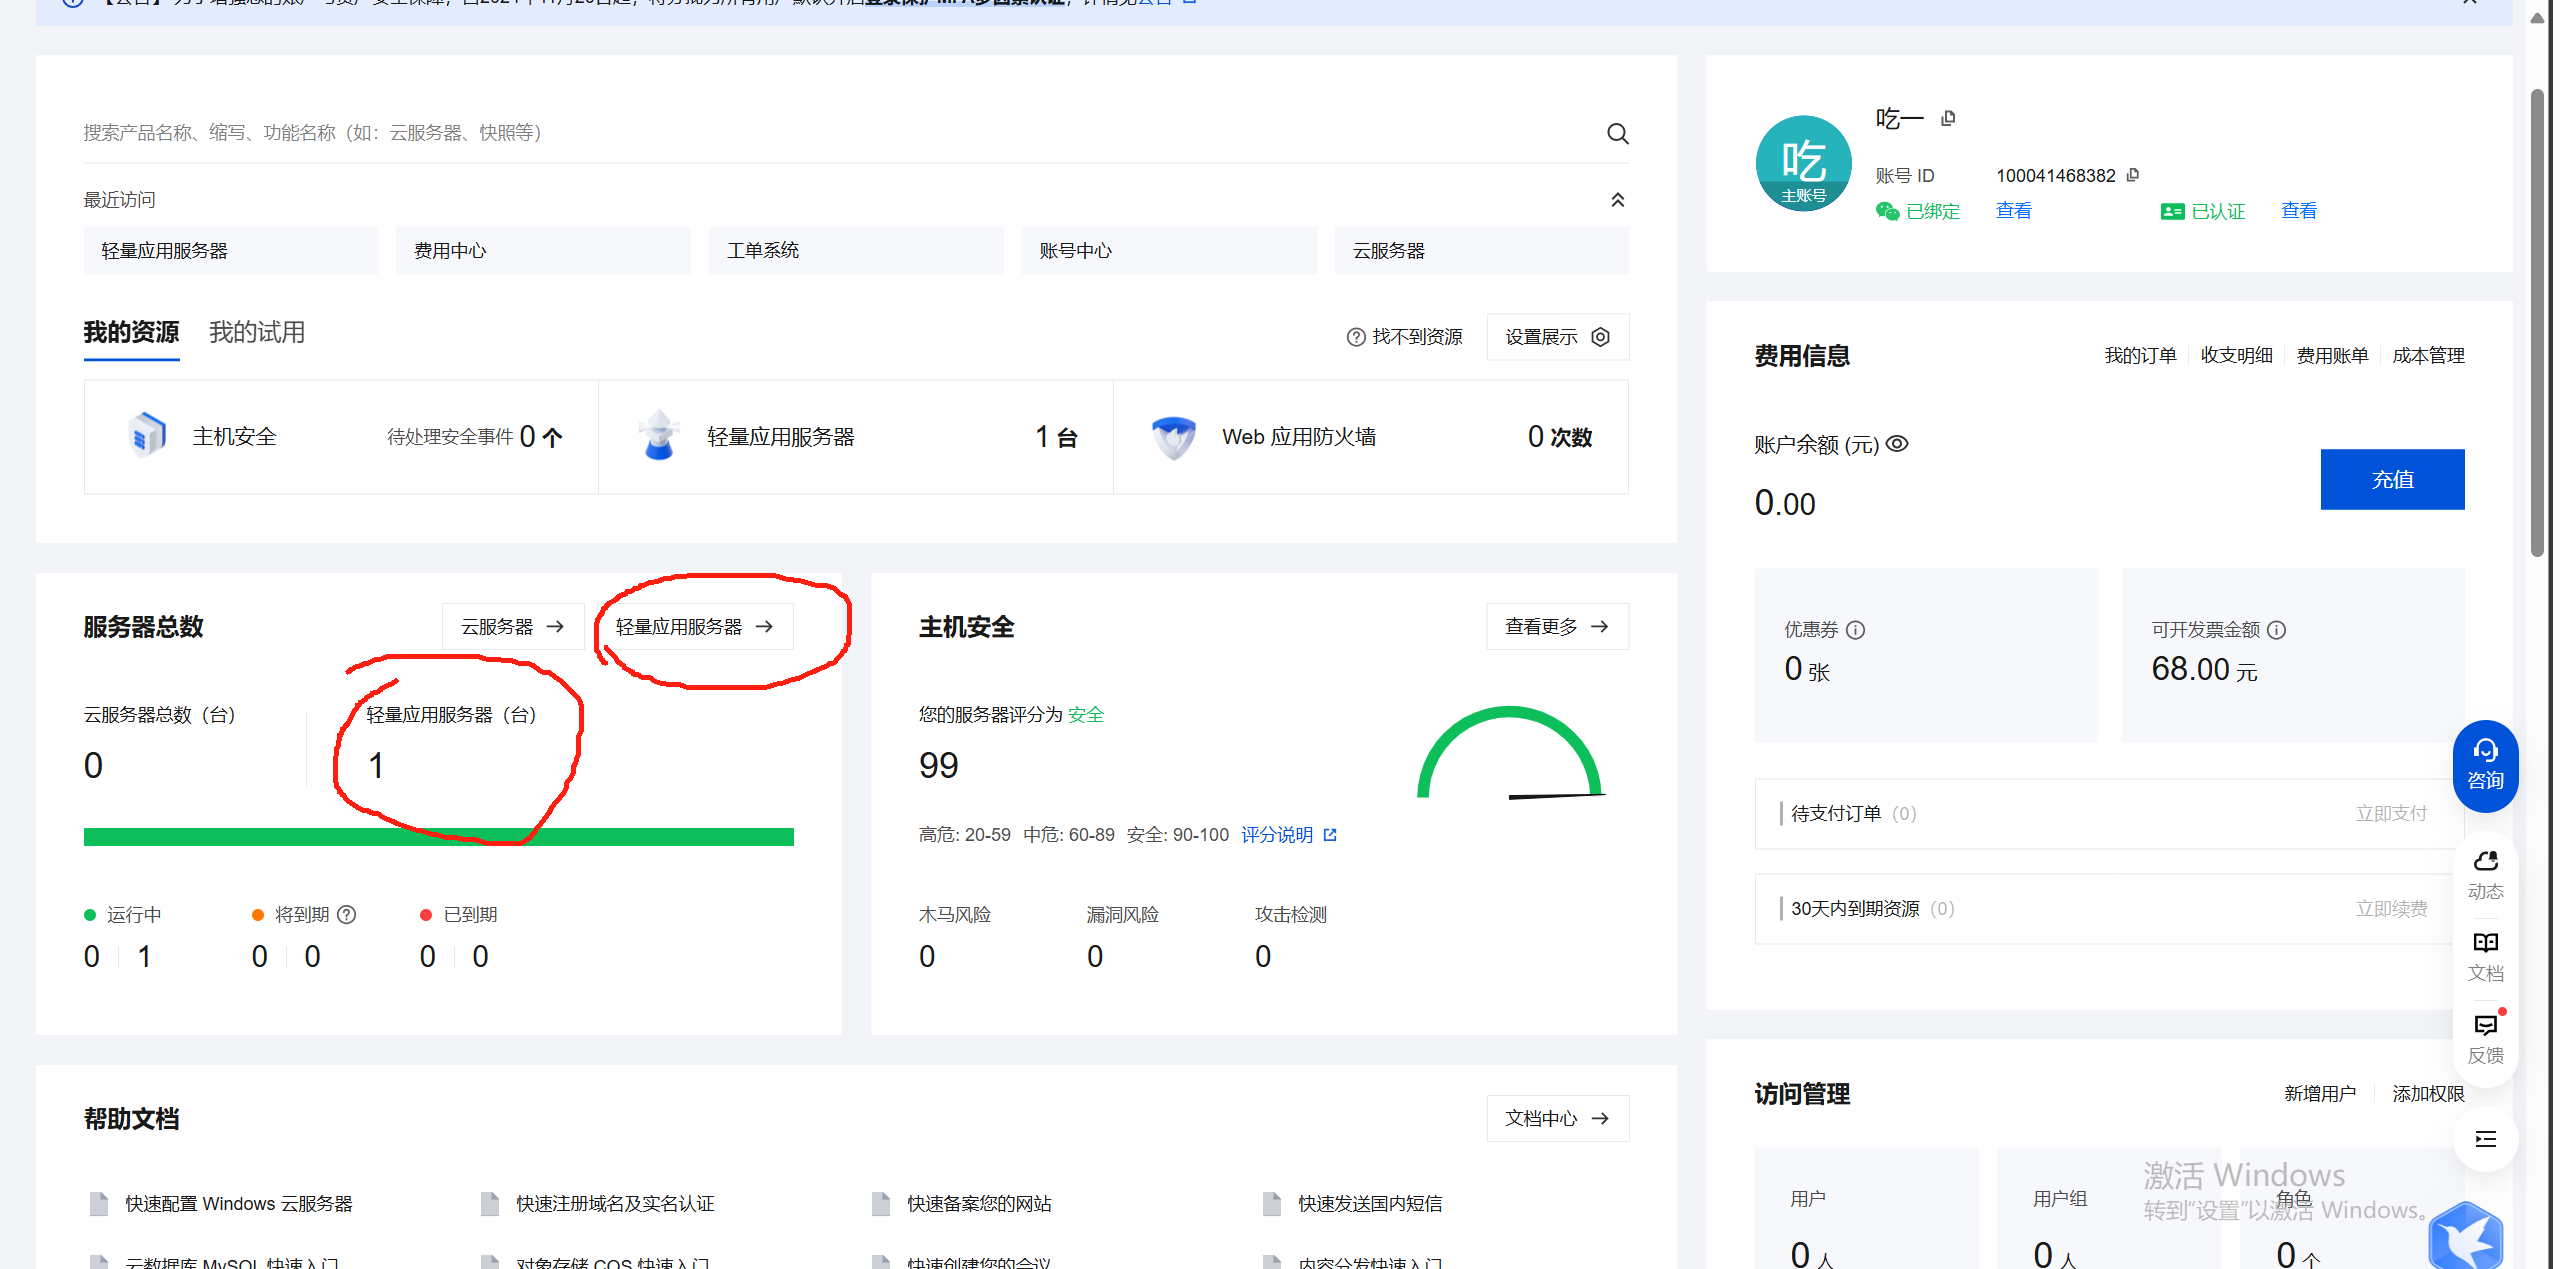
Task: Click the search magnifier icon
Action: (x=1617, y=134)
